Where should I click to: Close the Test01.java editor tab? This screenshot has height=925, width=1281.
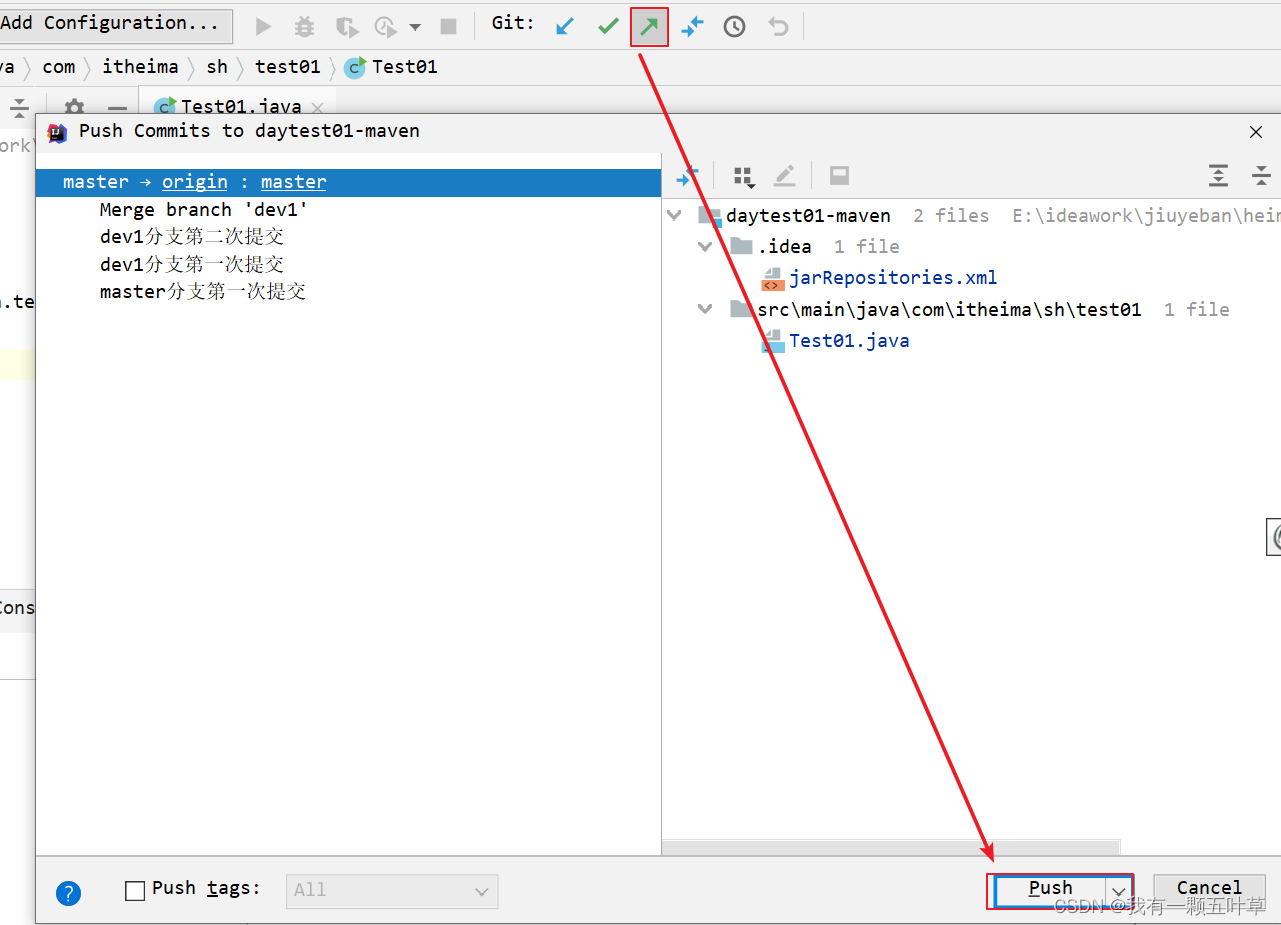coord(318,108)
